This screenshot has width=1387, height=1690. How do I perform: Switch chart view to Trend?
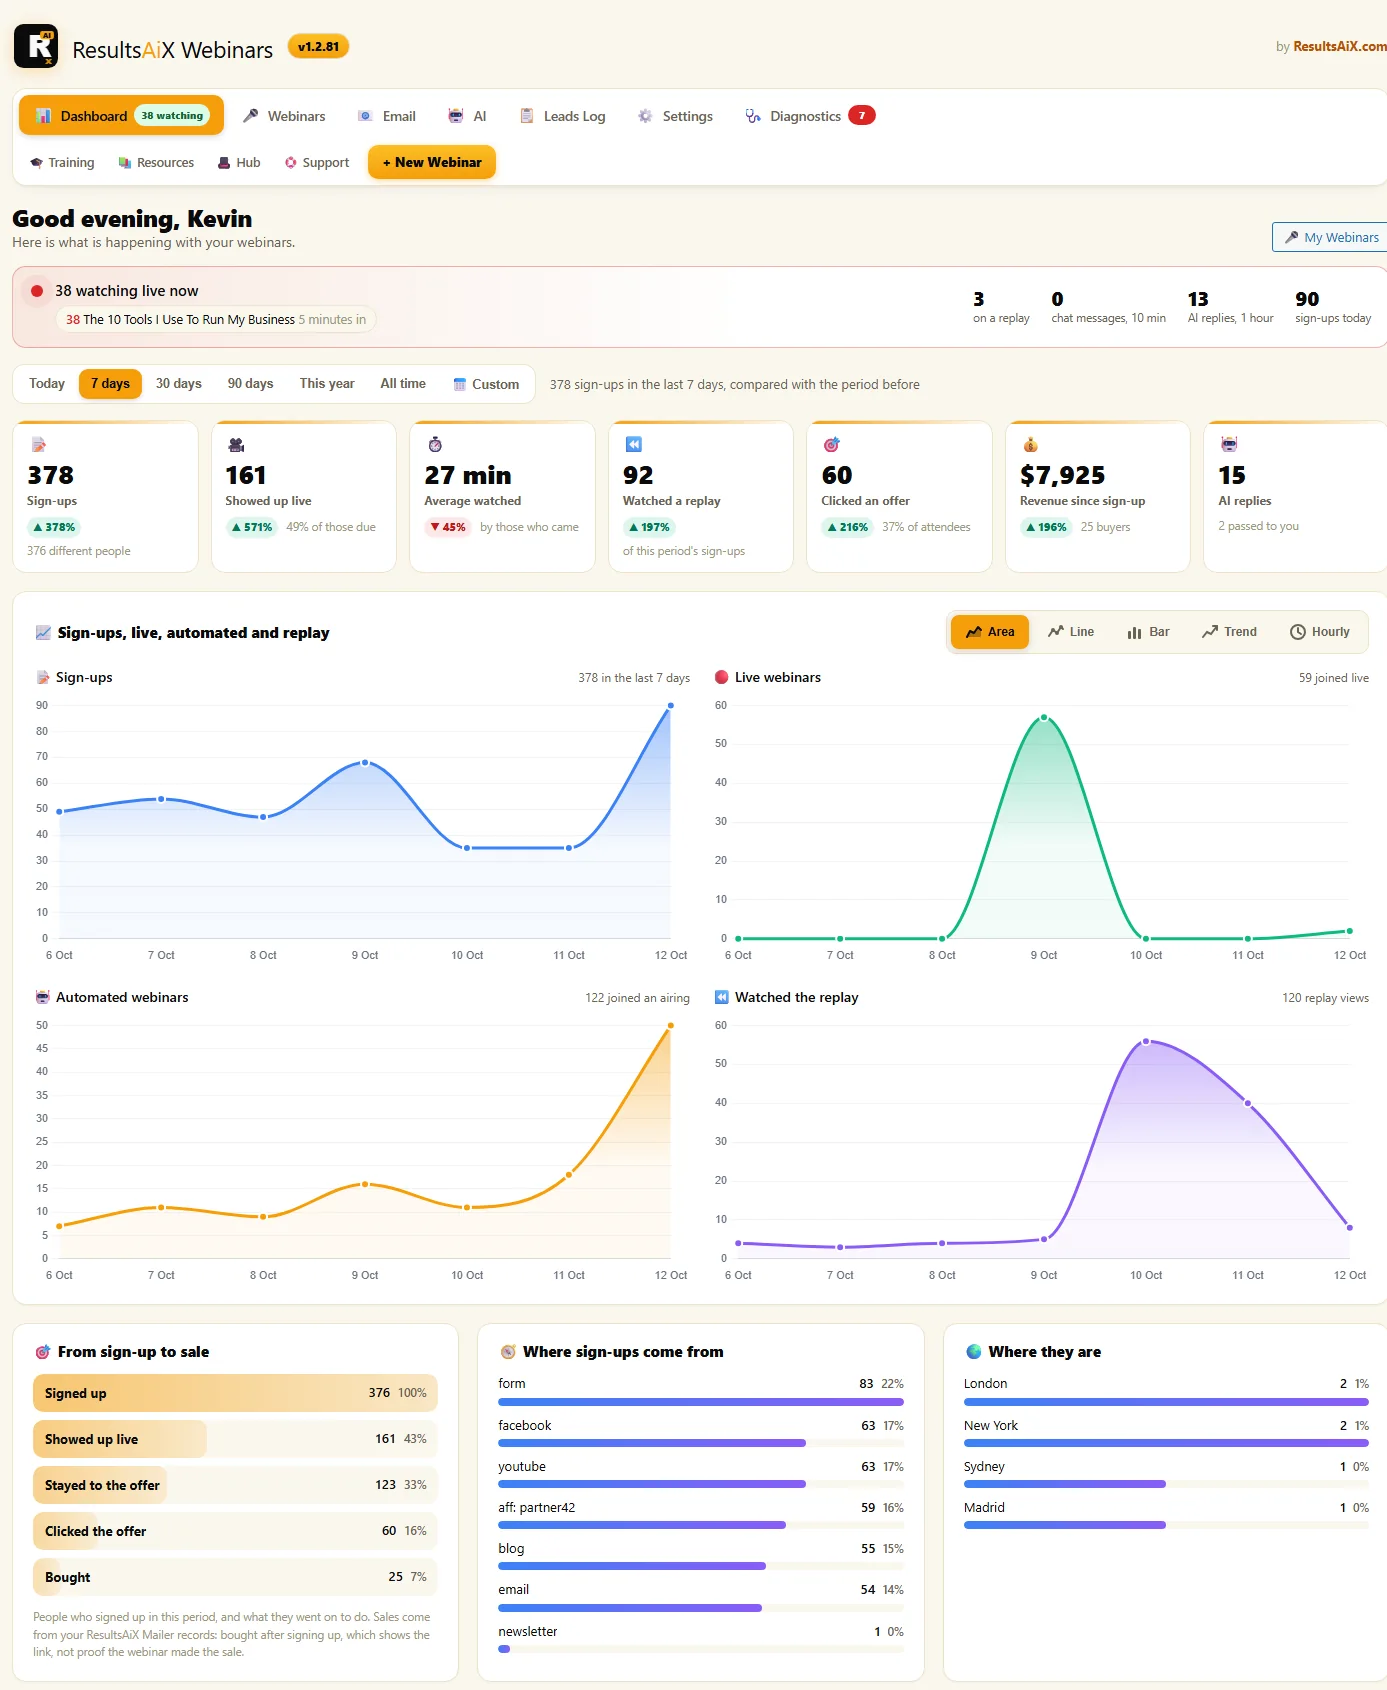point(1229,632)
